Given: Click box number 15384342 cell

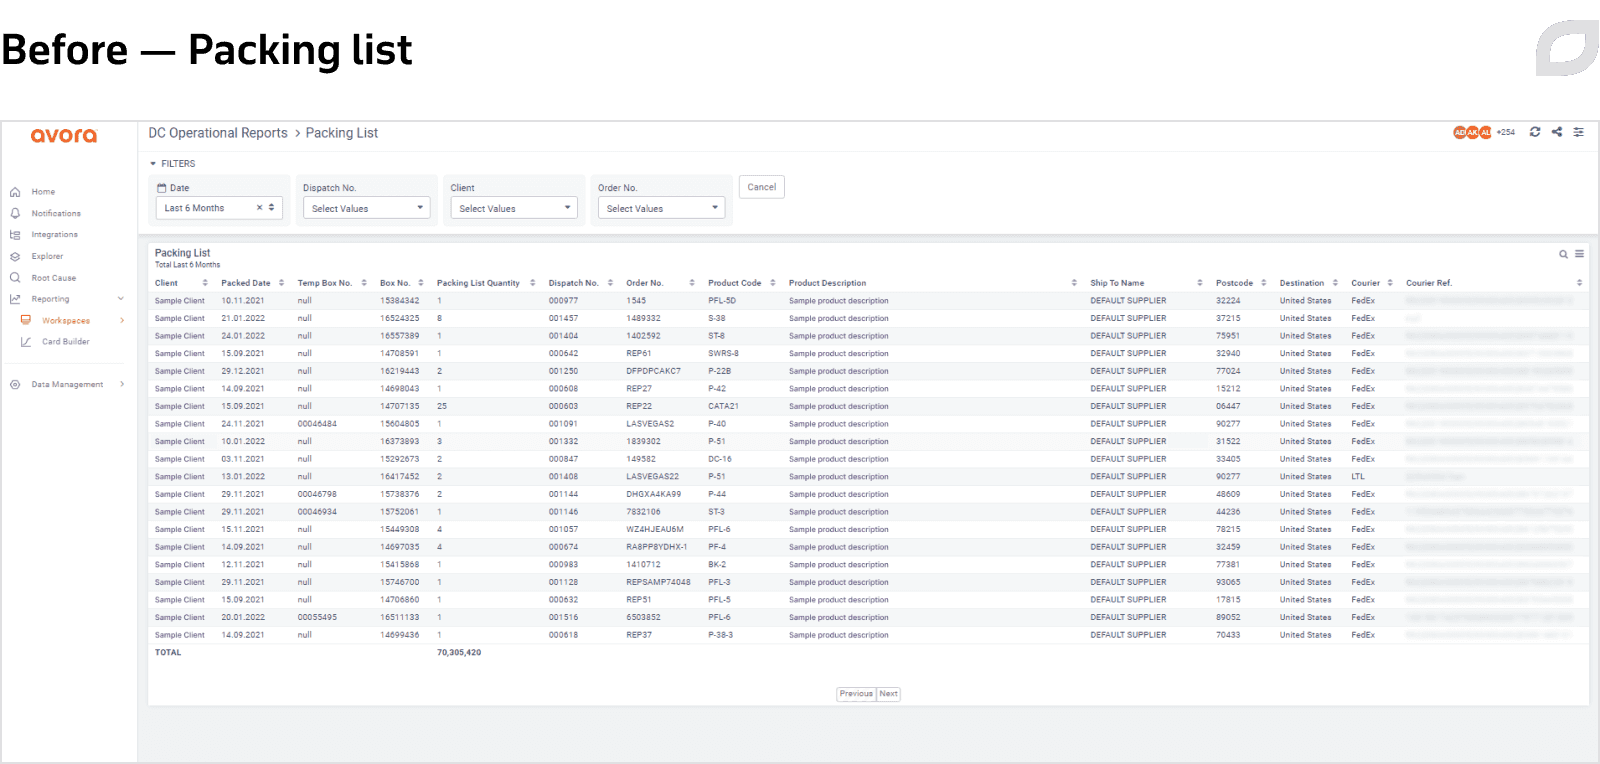Looking at the screenshot, I should pos(400,301).
